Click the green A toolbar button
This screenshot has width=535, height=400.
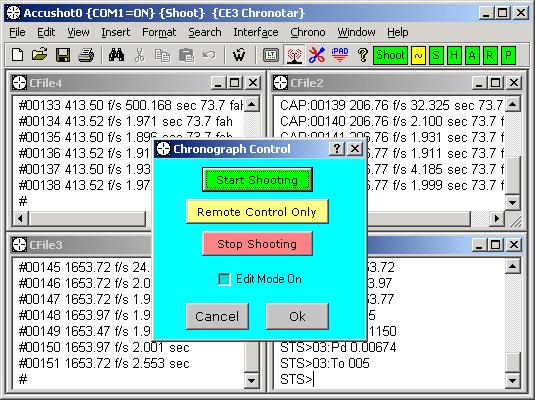[472, 55]
